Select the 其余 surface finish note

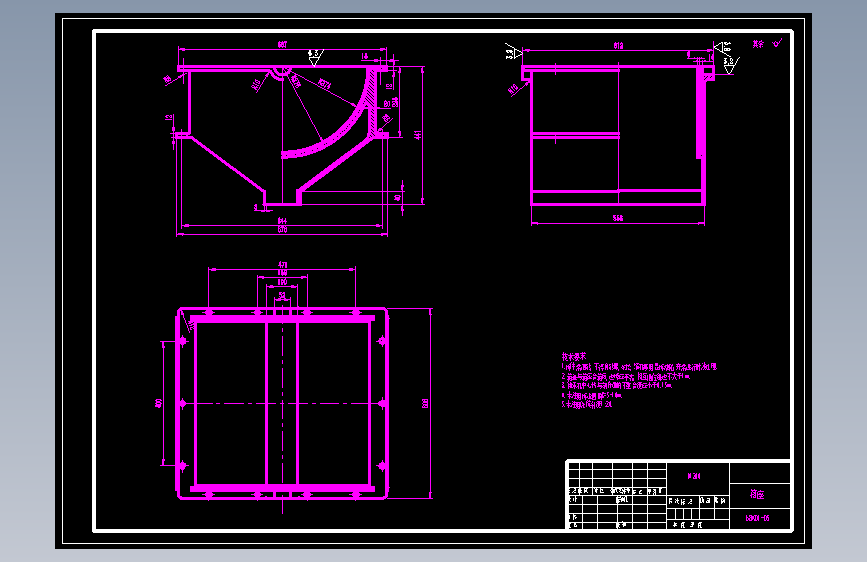click(758, 44)
